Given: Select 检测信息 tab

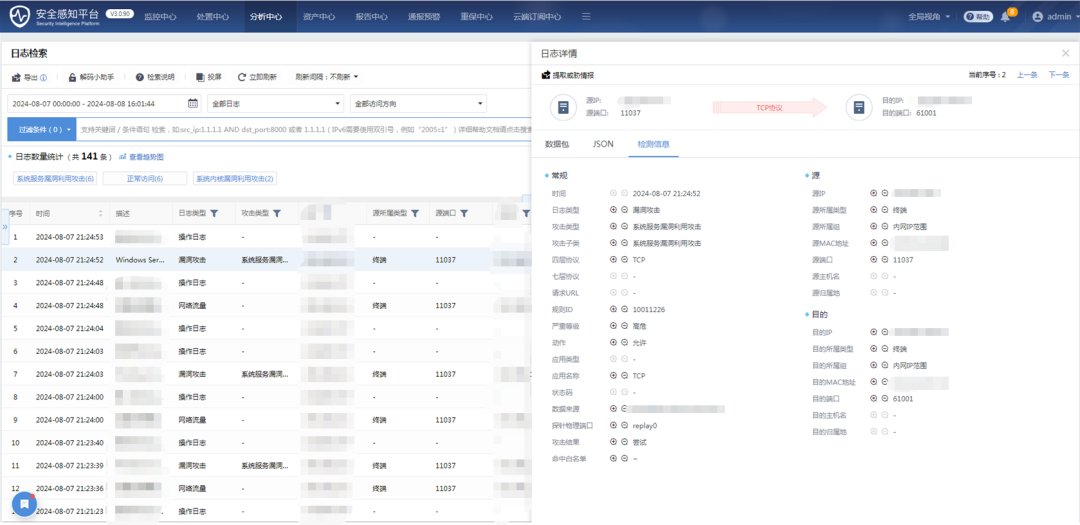Looking at the screenshot, I should click(653, 144).
